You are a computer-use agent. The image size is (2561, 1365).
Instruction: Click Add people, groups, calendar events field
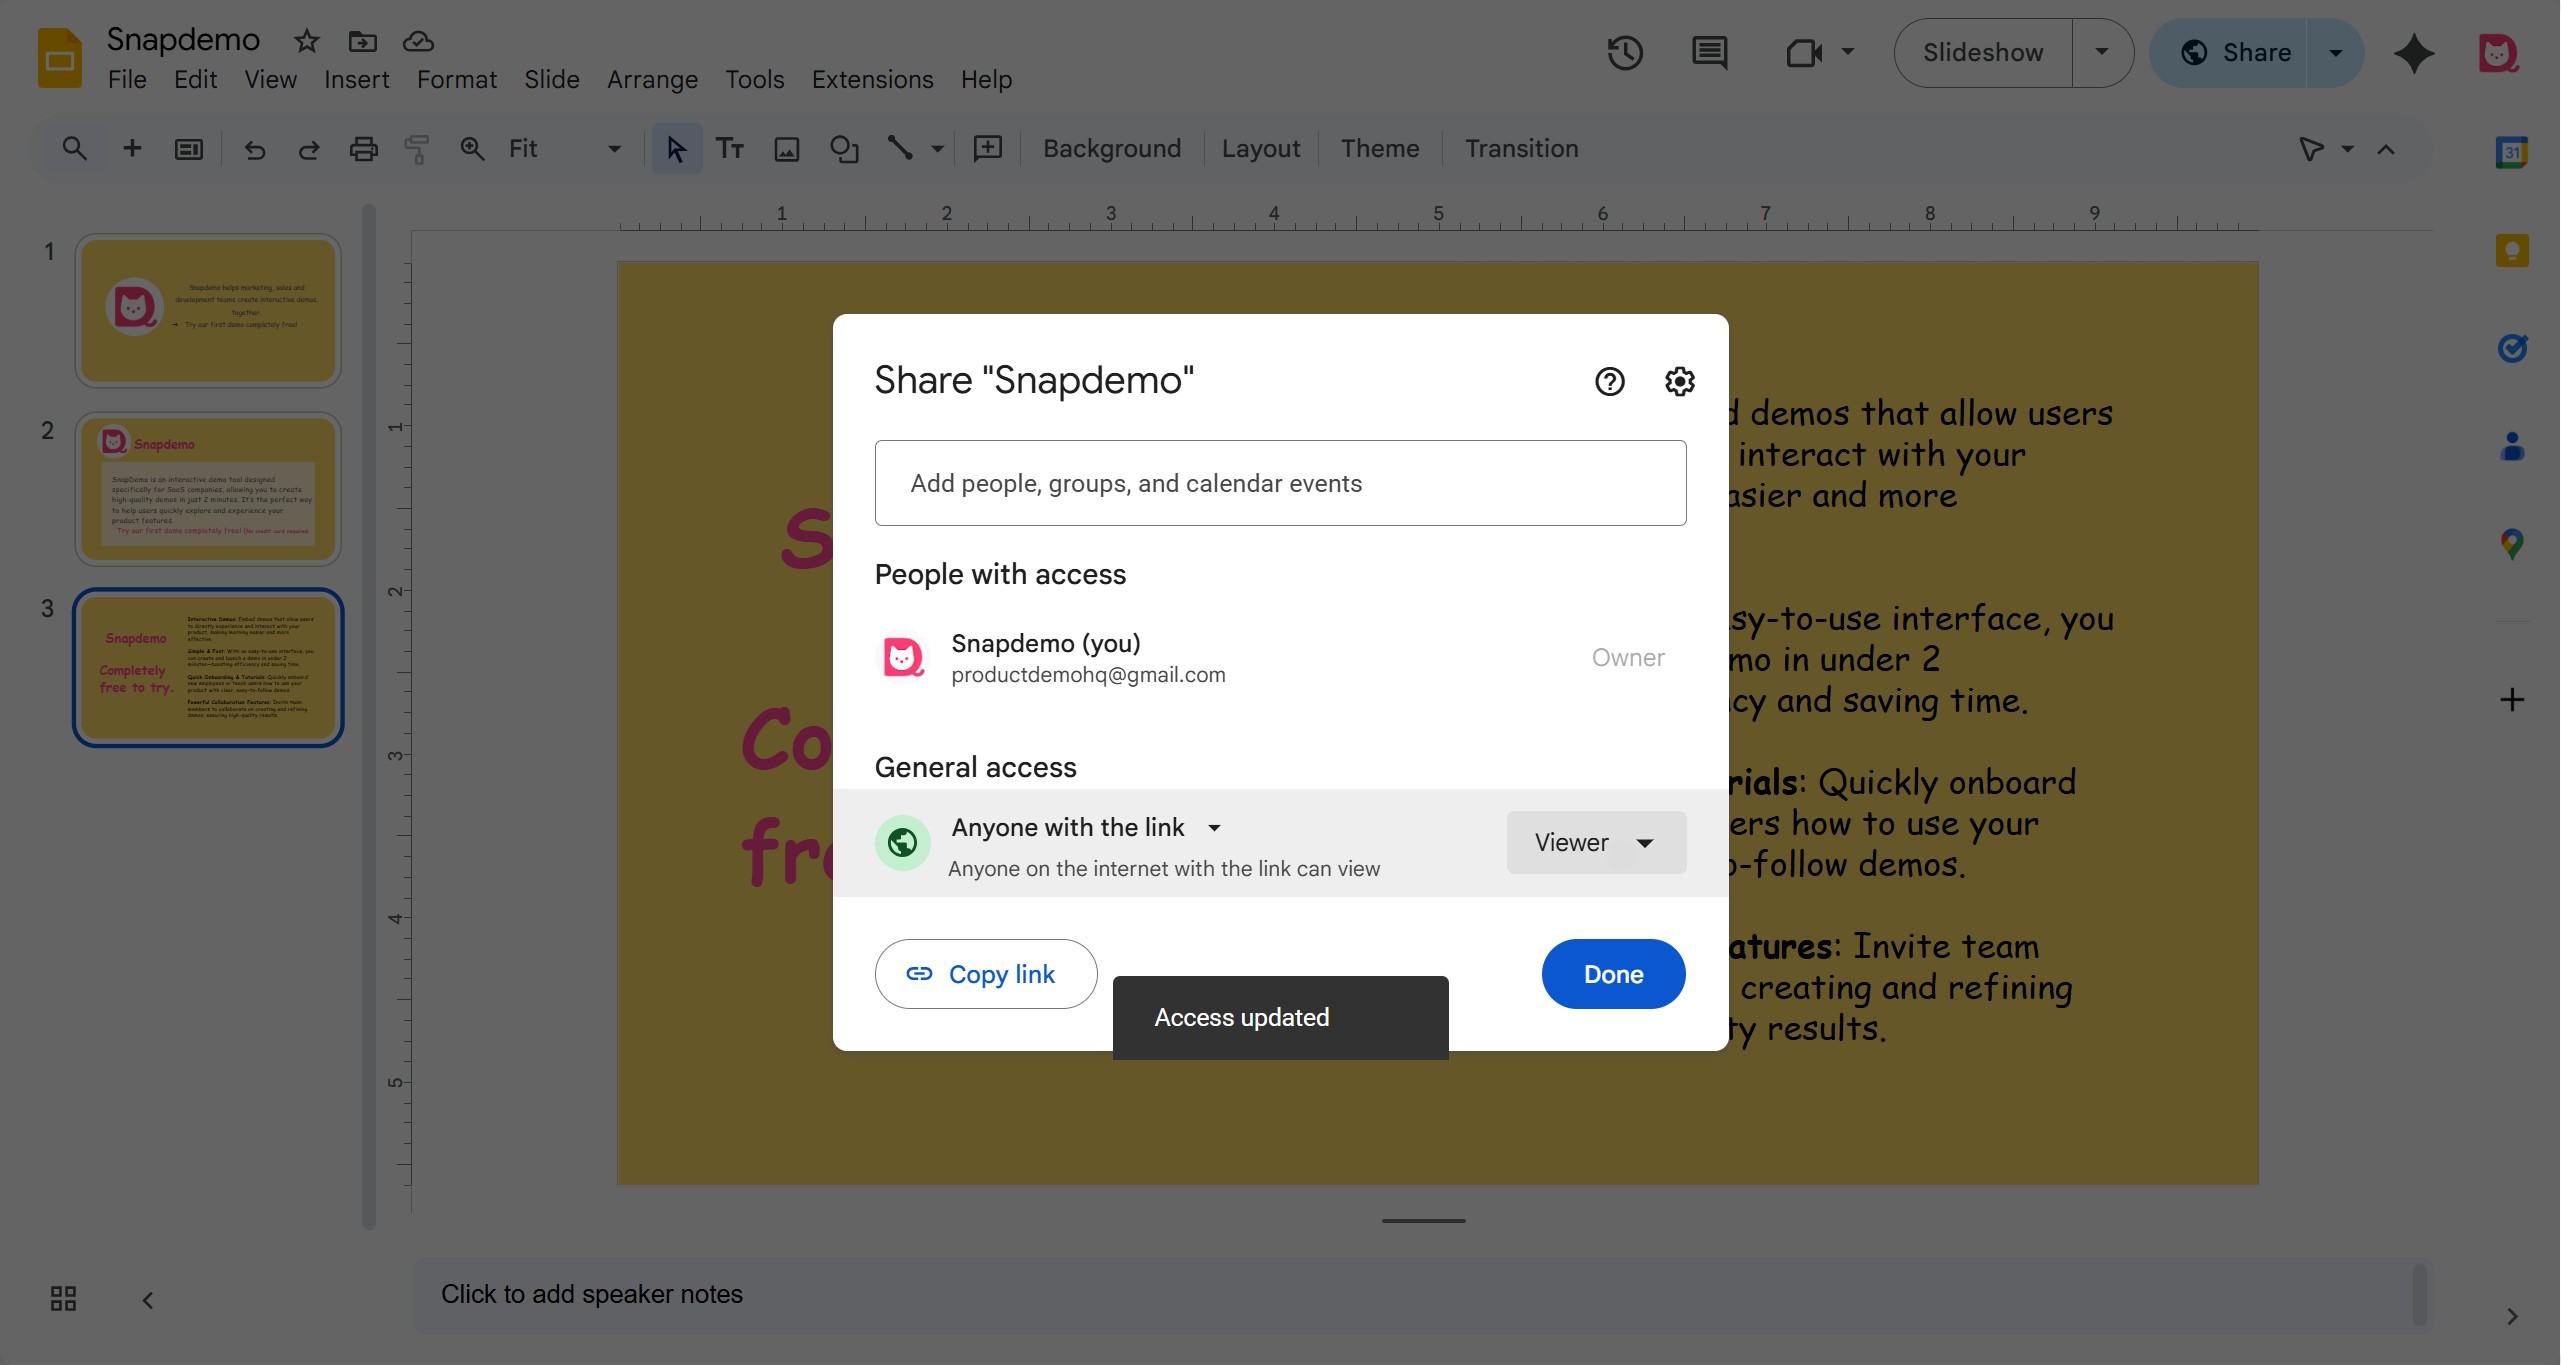pyautogui.click(x=1280, y=483)
